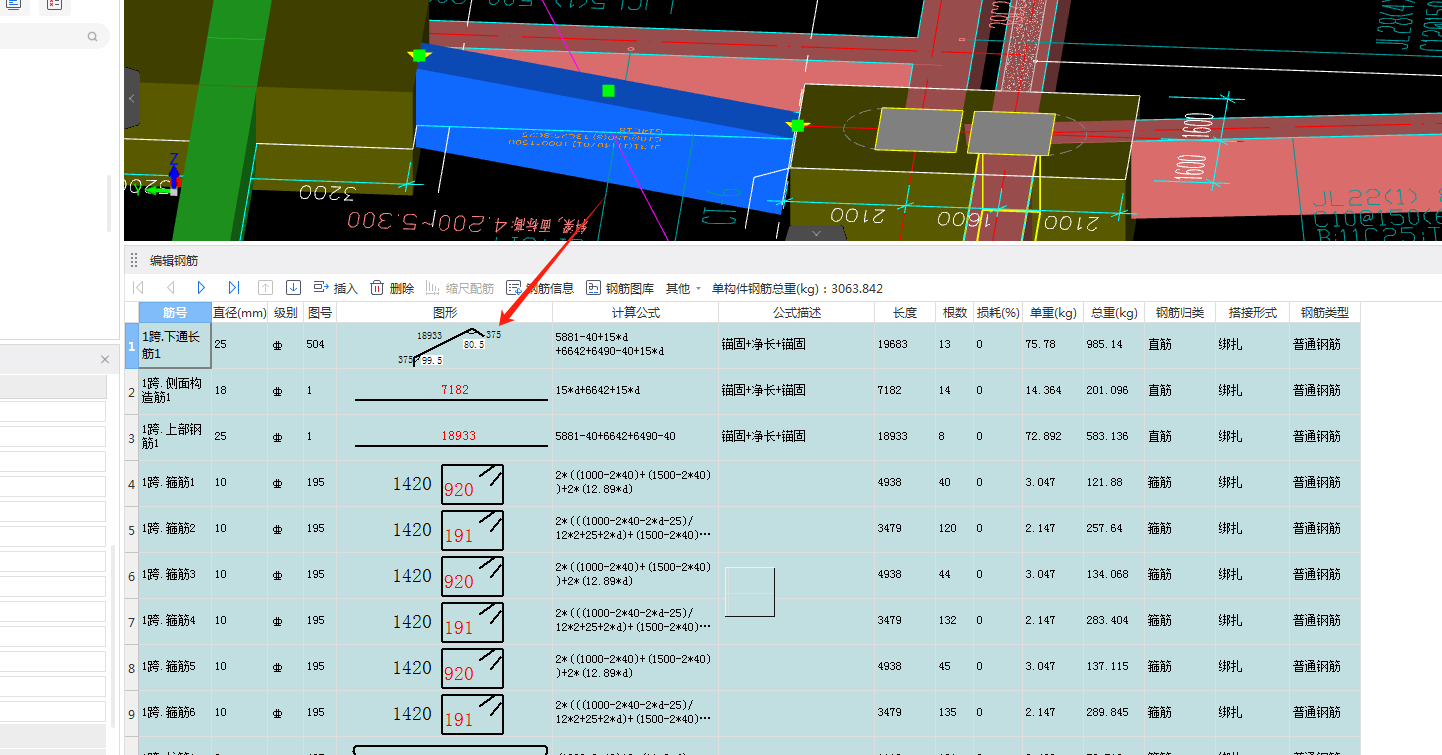This screenshot has height=755, width=1442.
Task: Select the 1跨.下通长筋1 name cell
Action: tap(175, 346)
